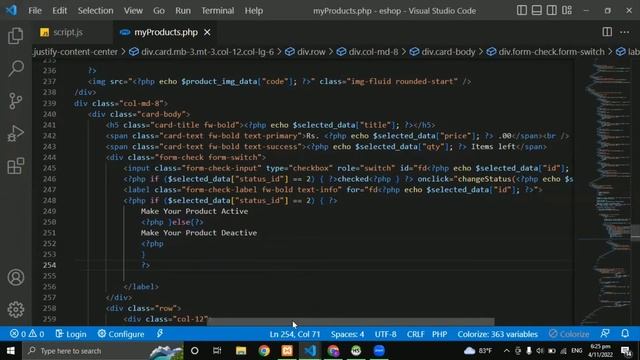Click "Make Your Product Active" text
640x360 pixels.
(194, 211)
